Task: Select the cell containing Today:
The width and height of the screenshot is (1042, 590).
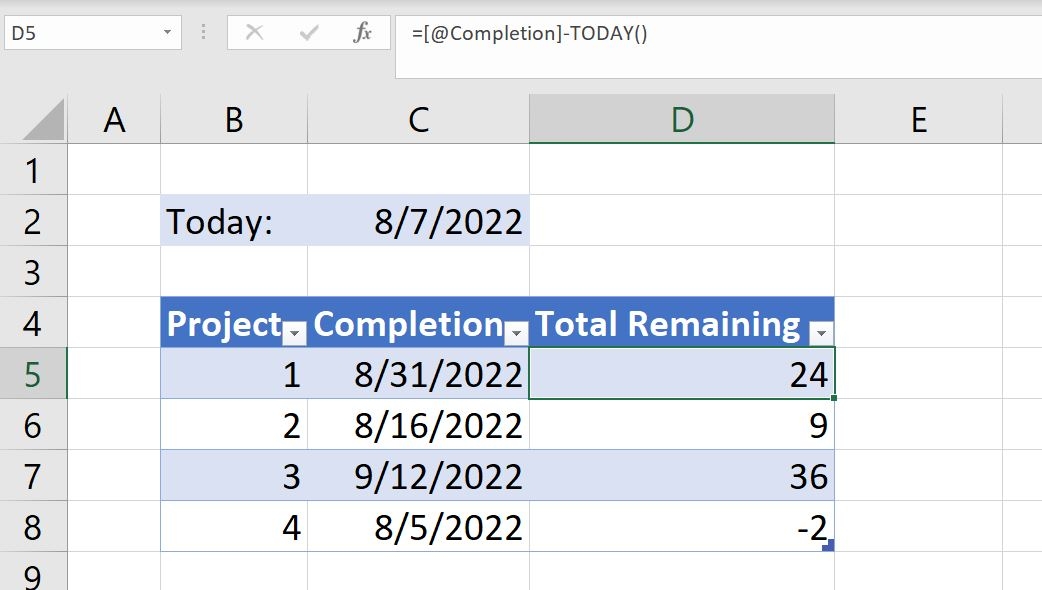Action: [233, 221]
